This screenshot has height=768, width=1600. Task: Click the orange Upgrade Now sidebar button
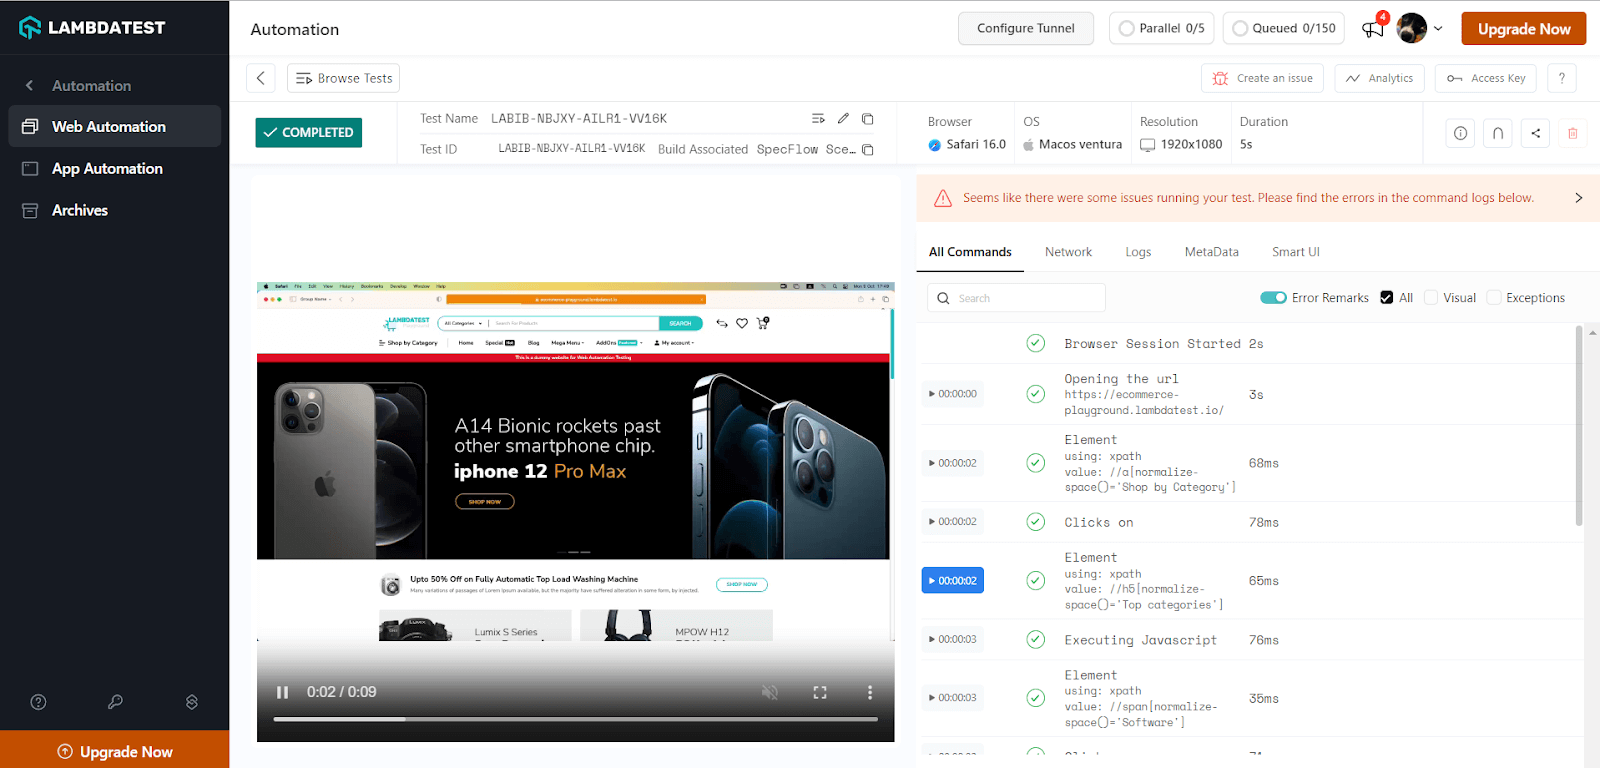[x=114, y=751]
